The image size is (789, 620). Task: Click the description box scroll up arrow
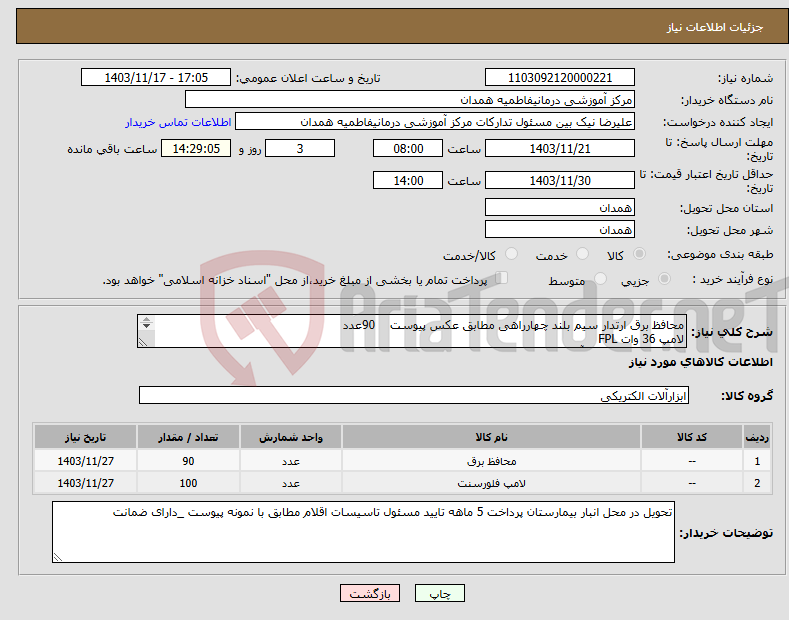pos(146,319)
